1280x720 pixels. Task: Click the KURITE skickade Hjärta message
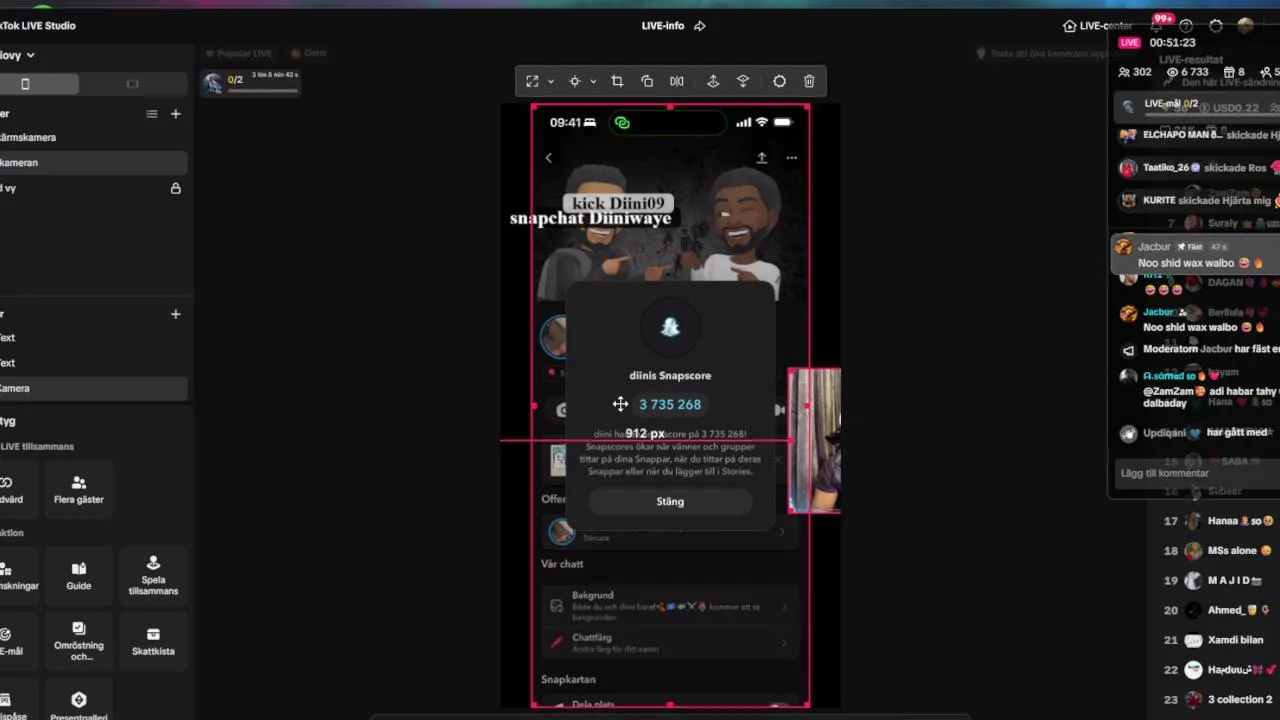1198,200
